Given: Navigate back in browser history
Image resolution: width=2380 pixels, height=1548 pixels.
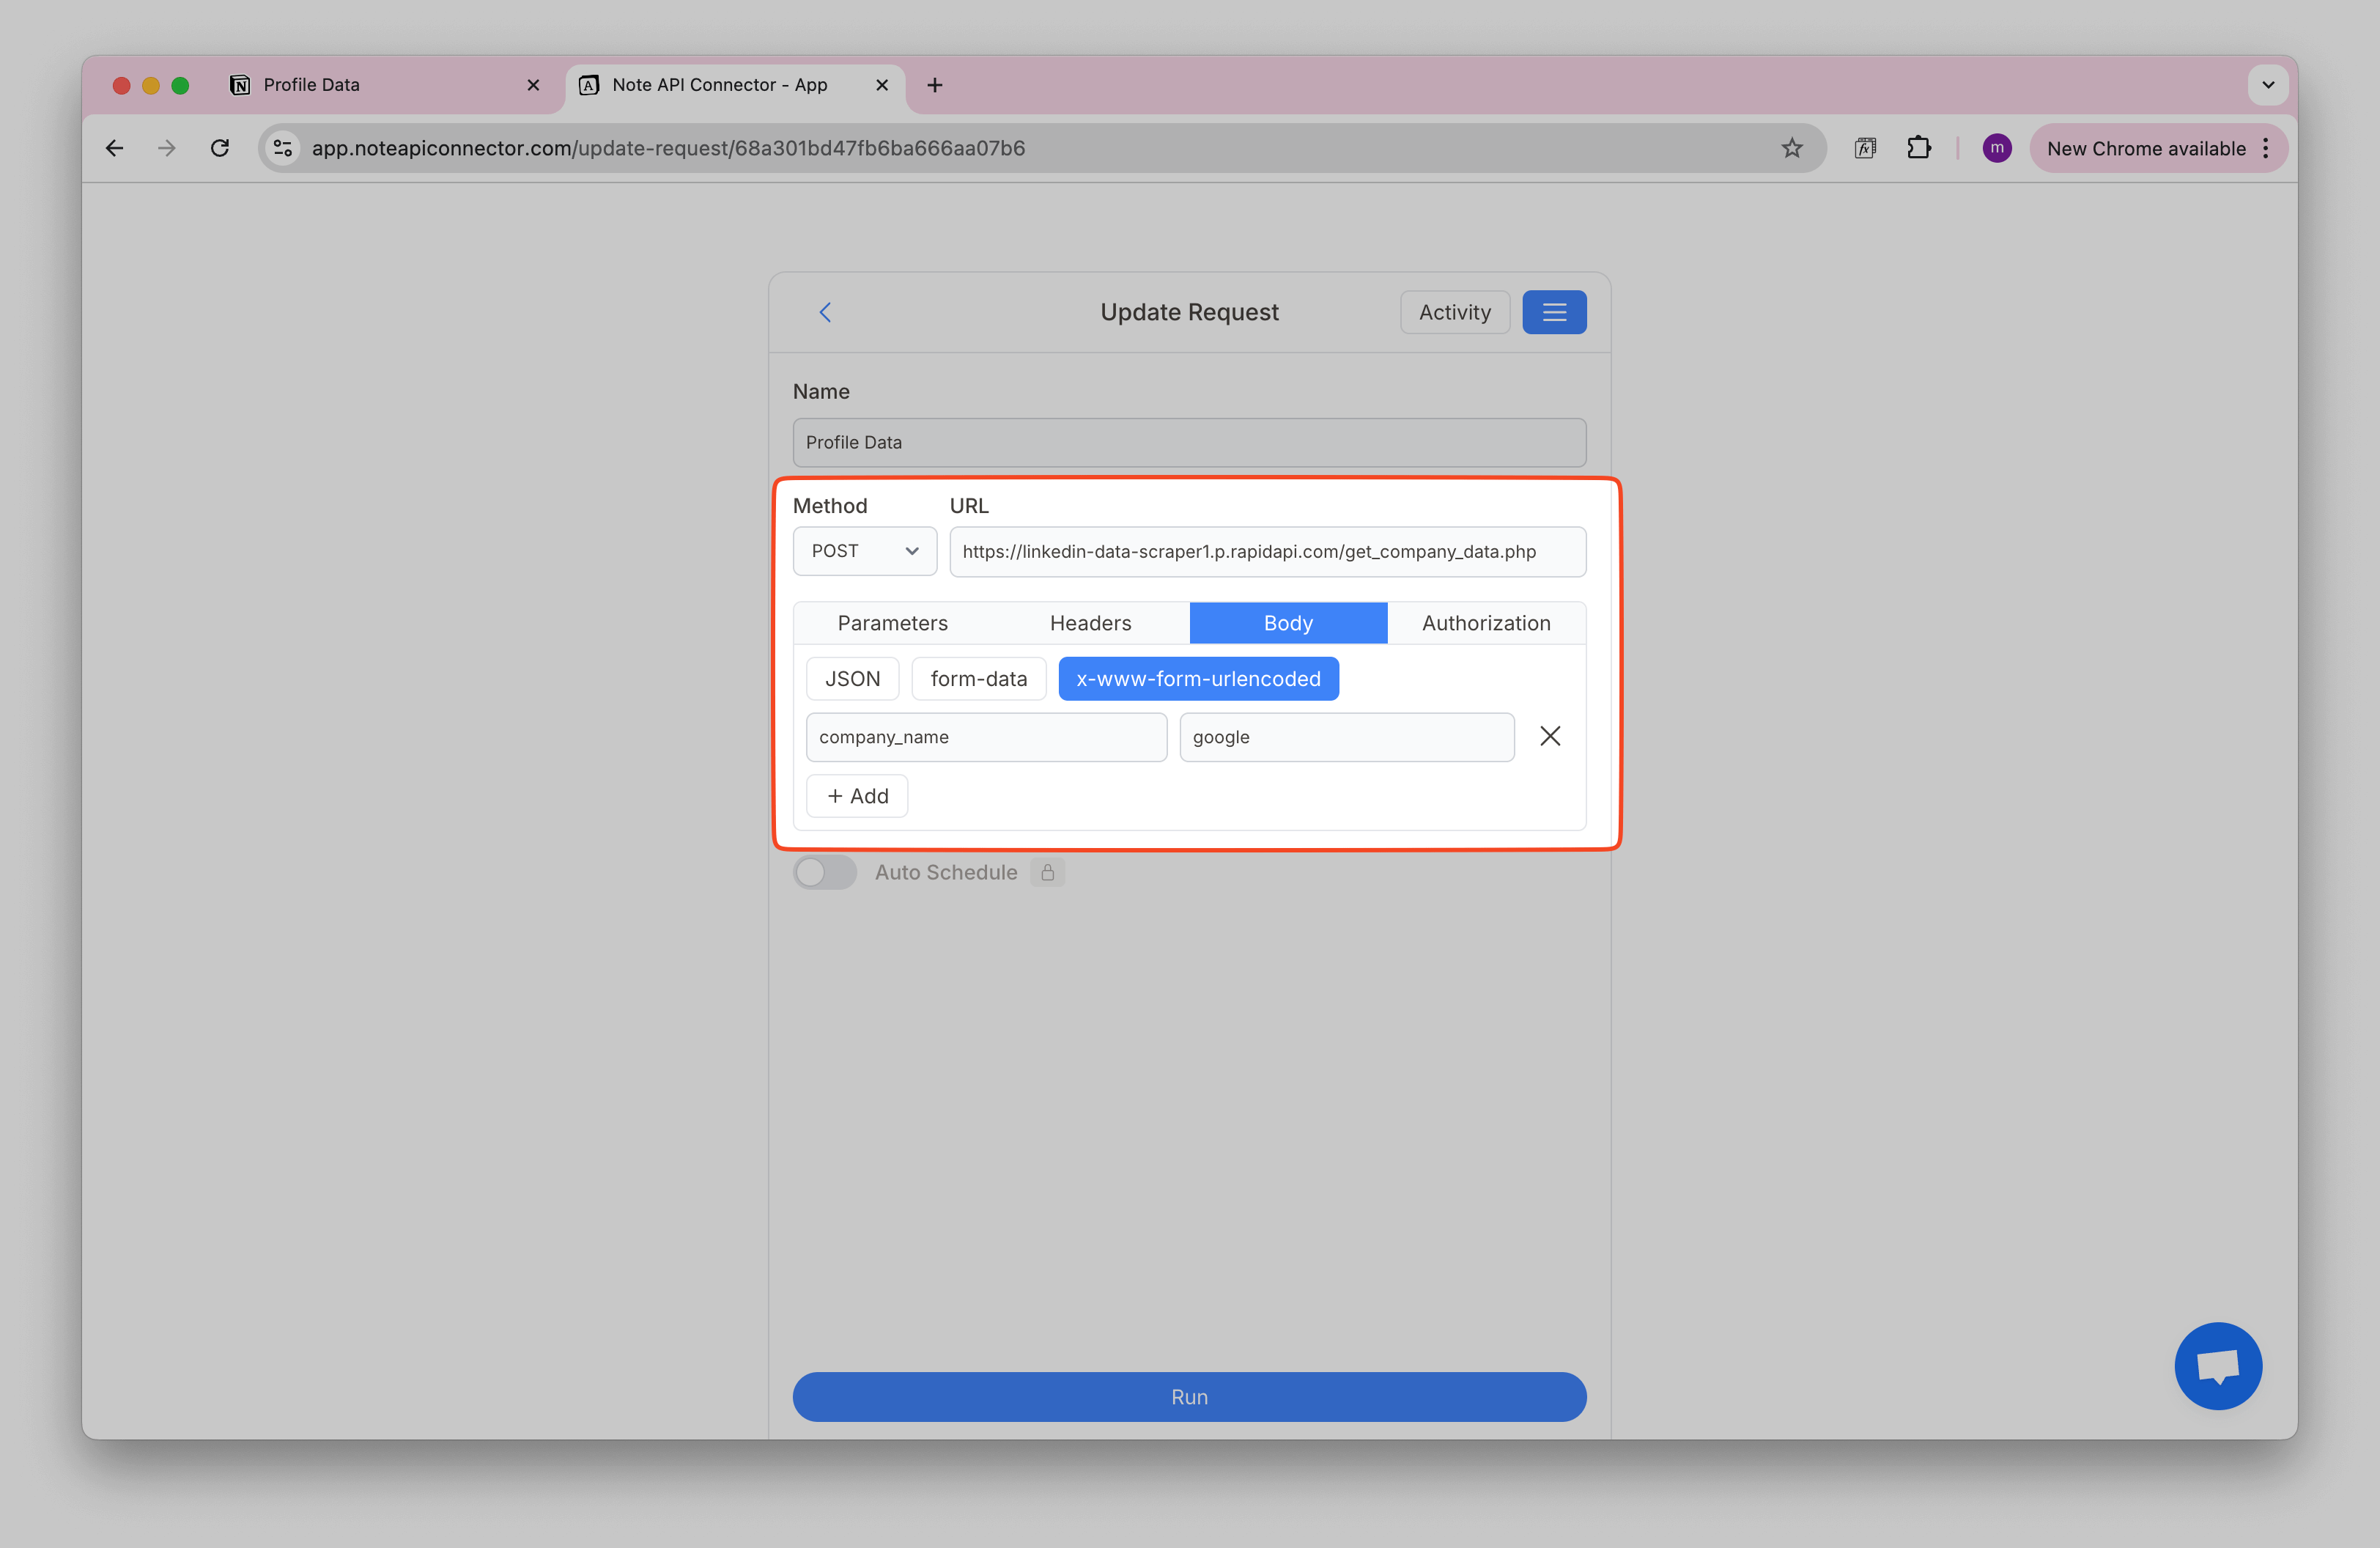Looking at the screenshot, I should 115,148.
